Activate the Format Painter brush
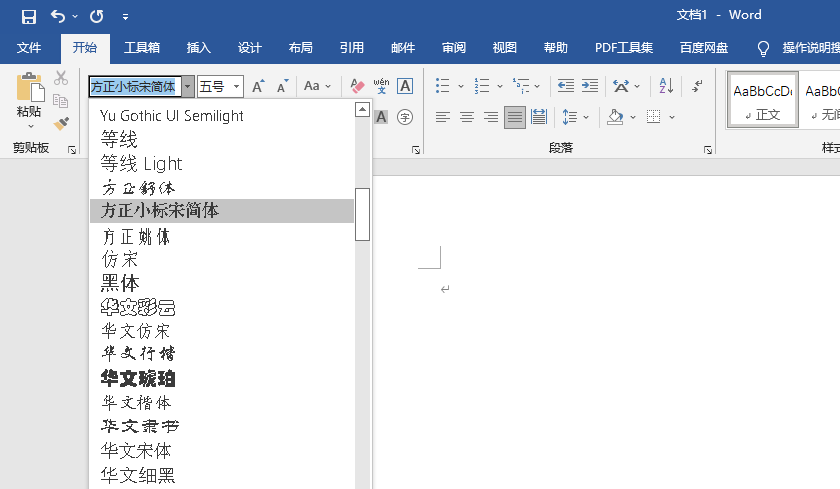Screen dimensions: 840x489 click(61, 123)
